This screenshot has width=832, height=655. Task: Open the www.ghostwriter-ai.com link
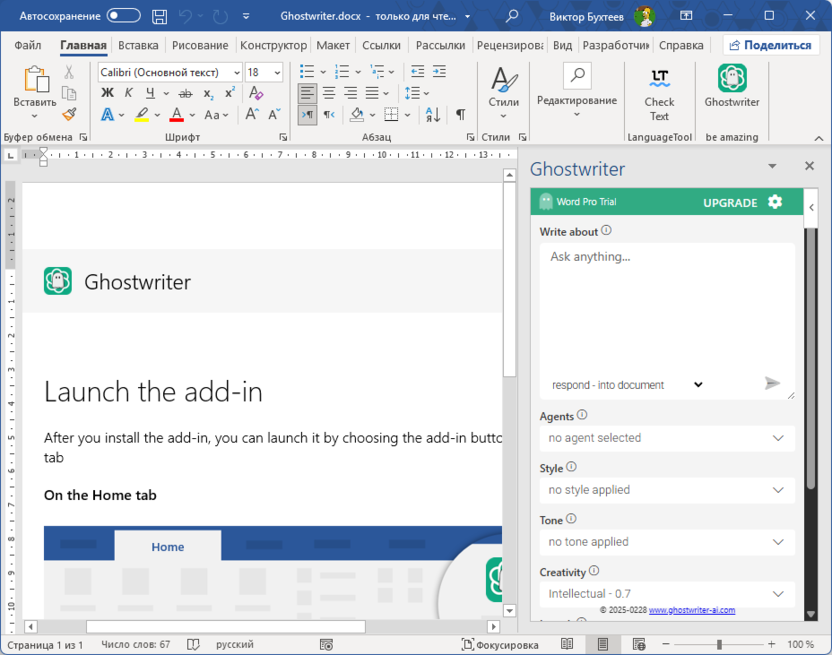691,610
